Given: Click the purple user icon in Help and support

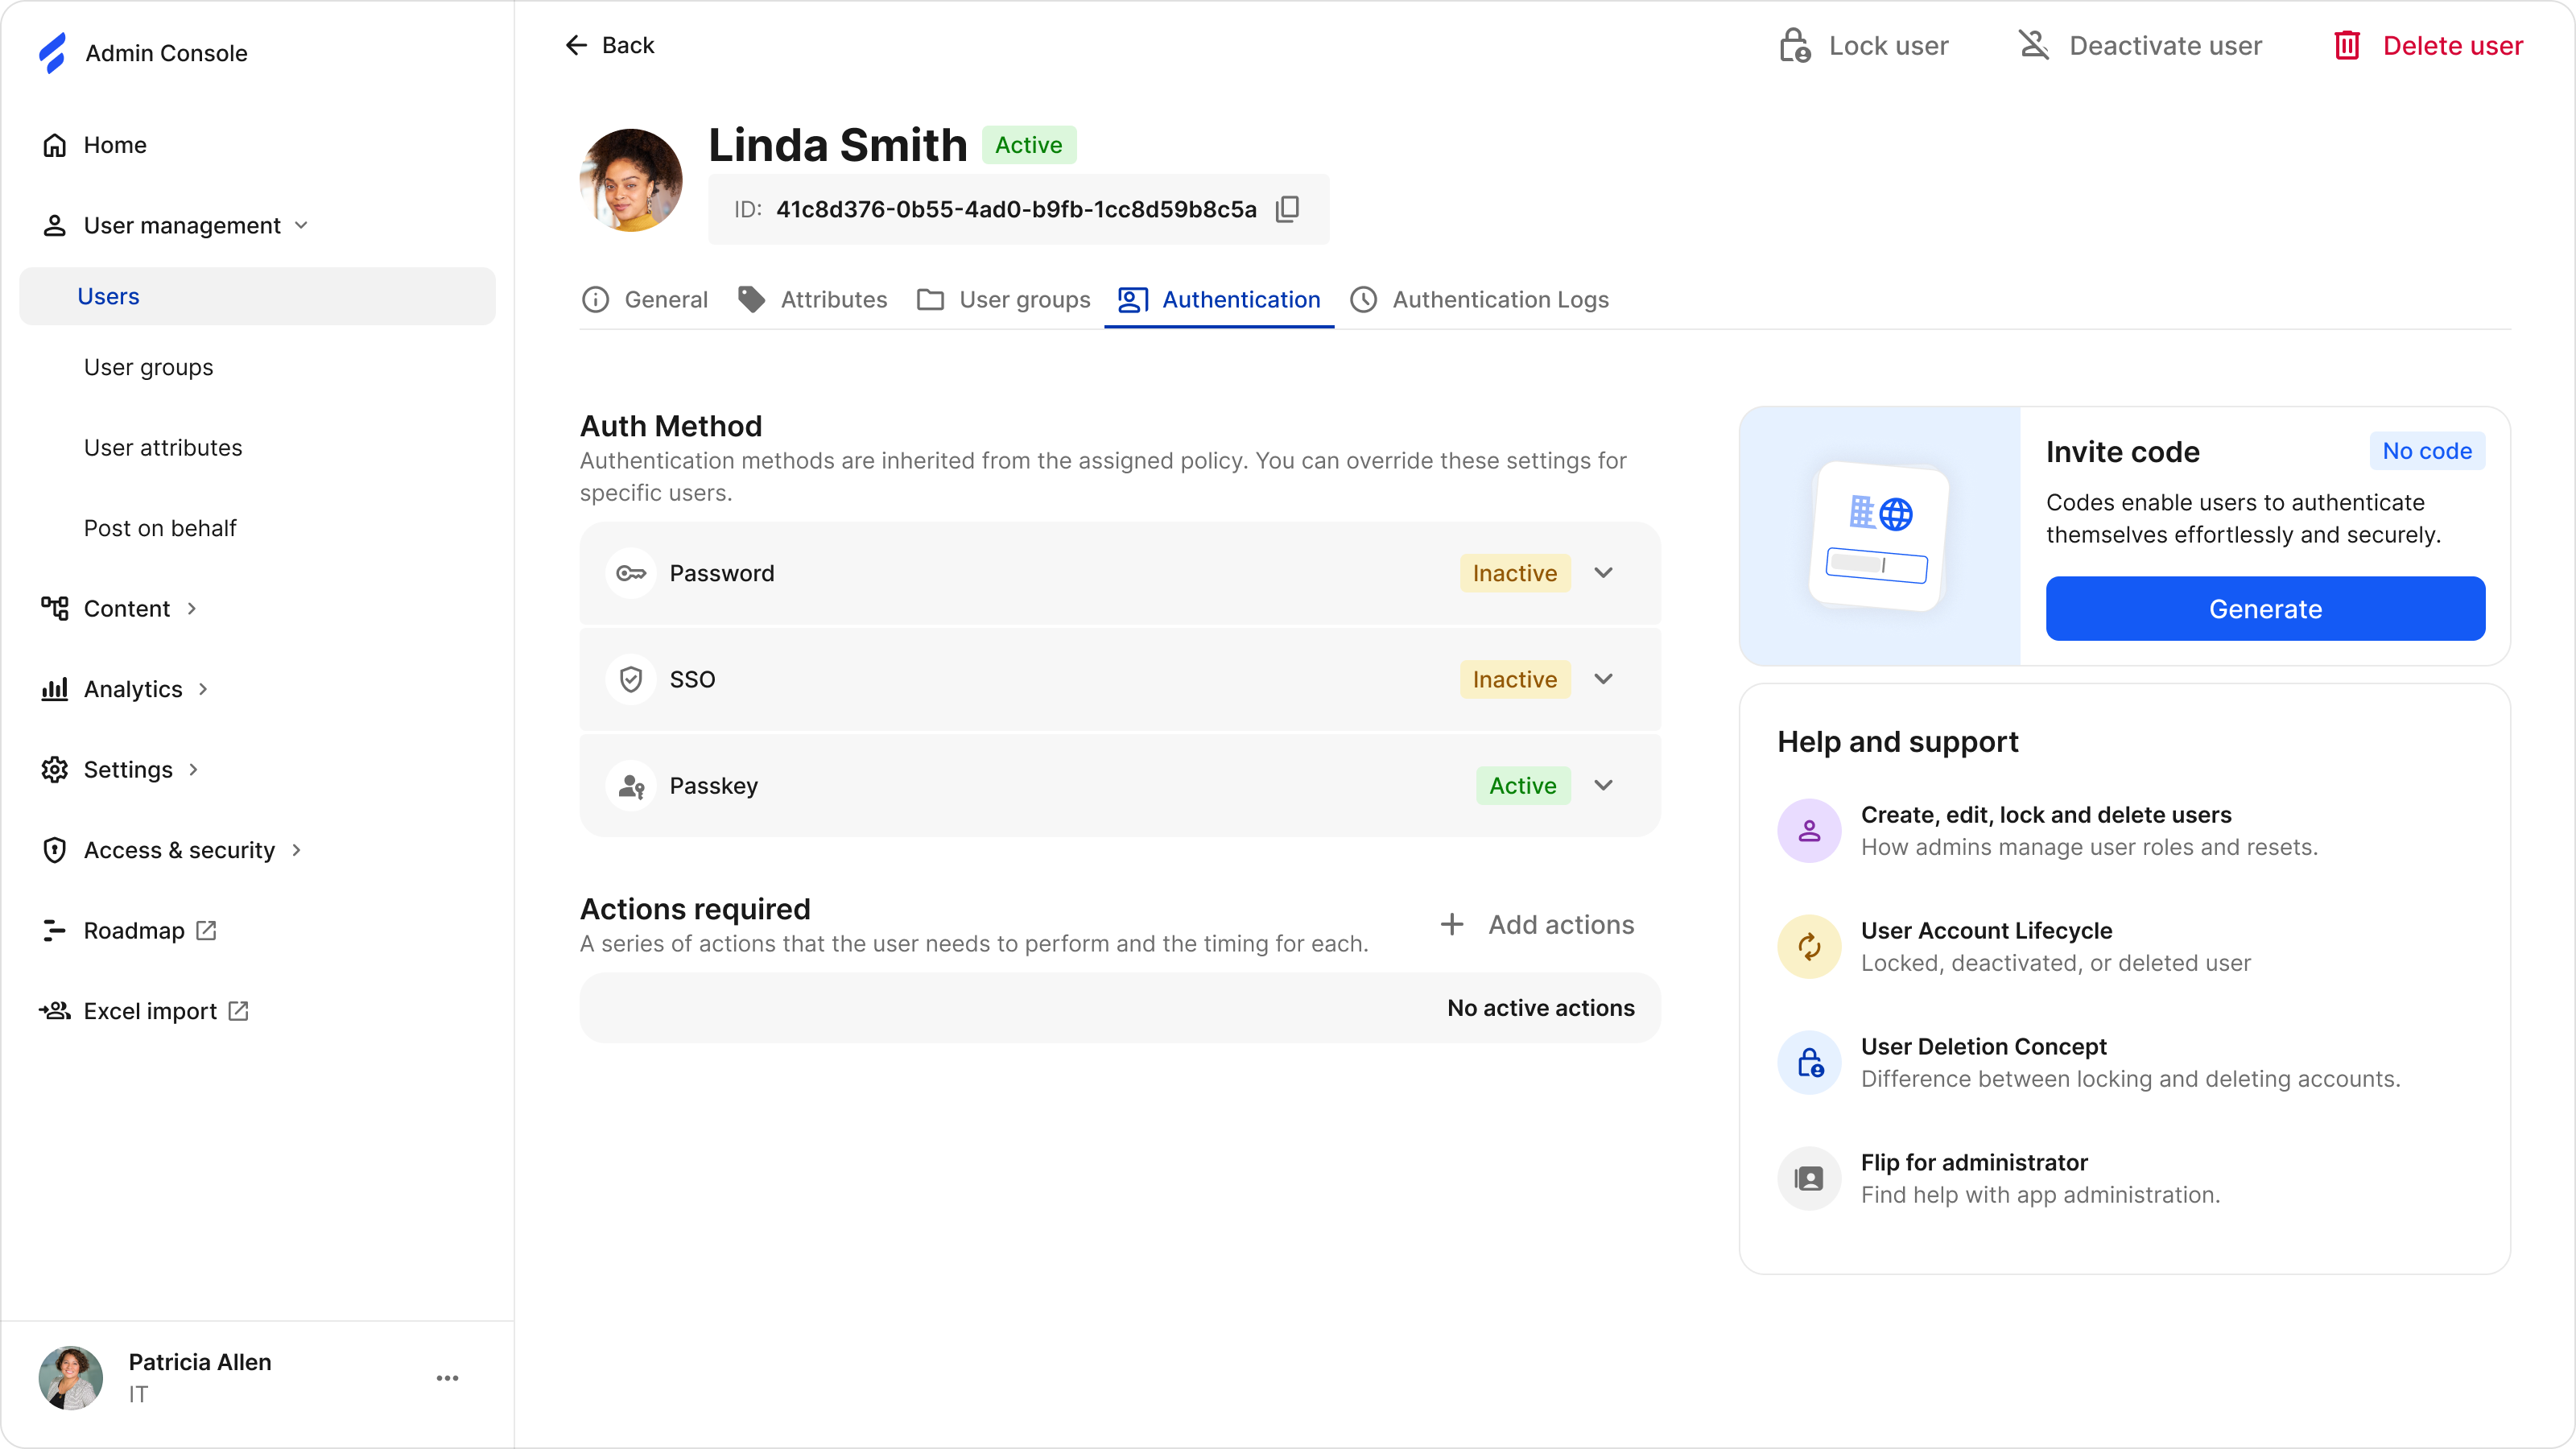Looking at the screenshot, I should [1809, 830].
